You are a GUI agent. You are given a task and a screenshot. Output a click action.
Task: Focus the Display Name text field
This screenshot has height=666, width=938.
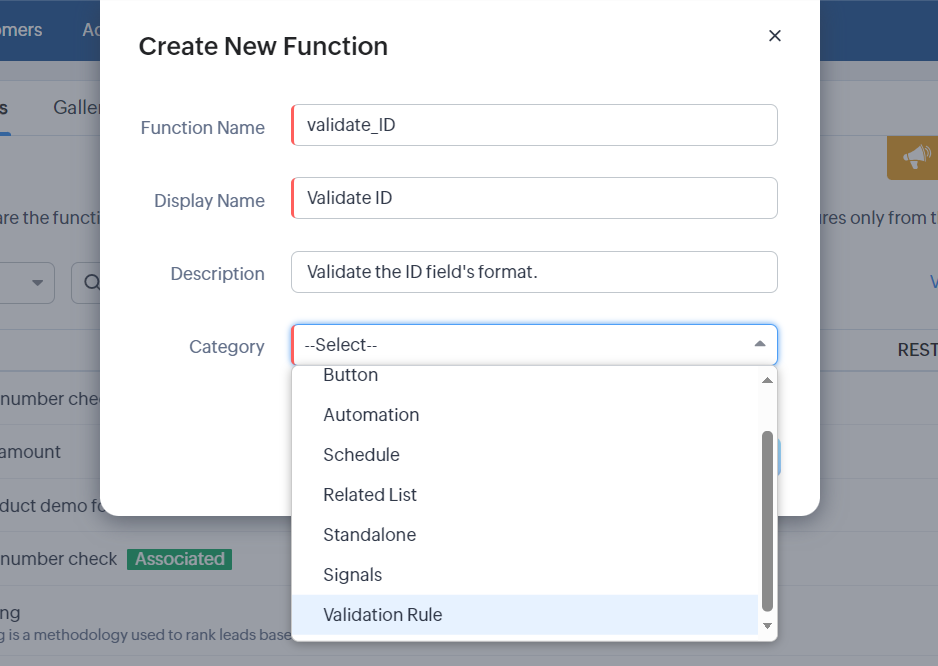[x=534, y=198]
